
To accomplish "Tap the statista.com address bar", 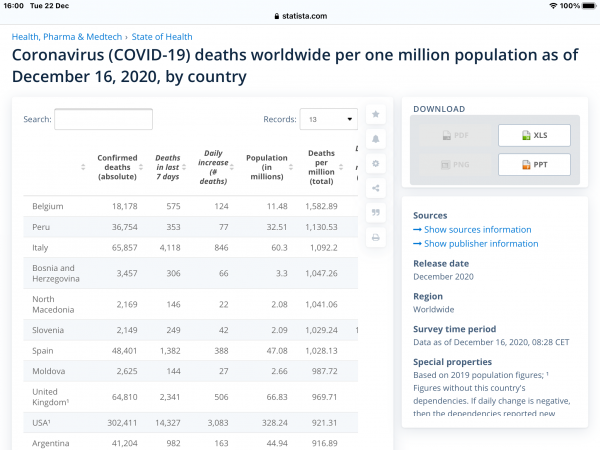I will coord(300,16).
